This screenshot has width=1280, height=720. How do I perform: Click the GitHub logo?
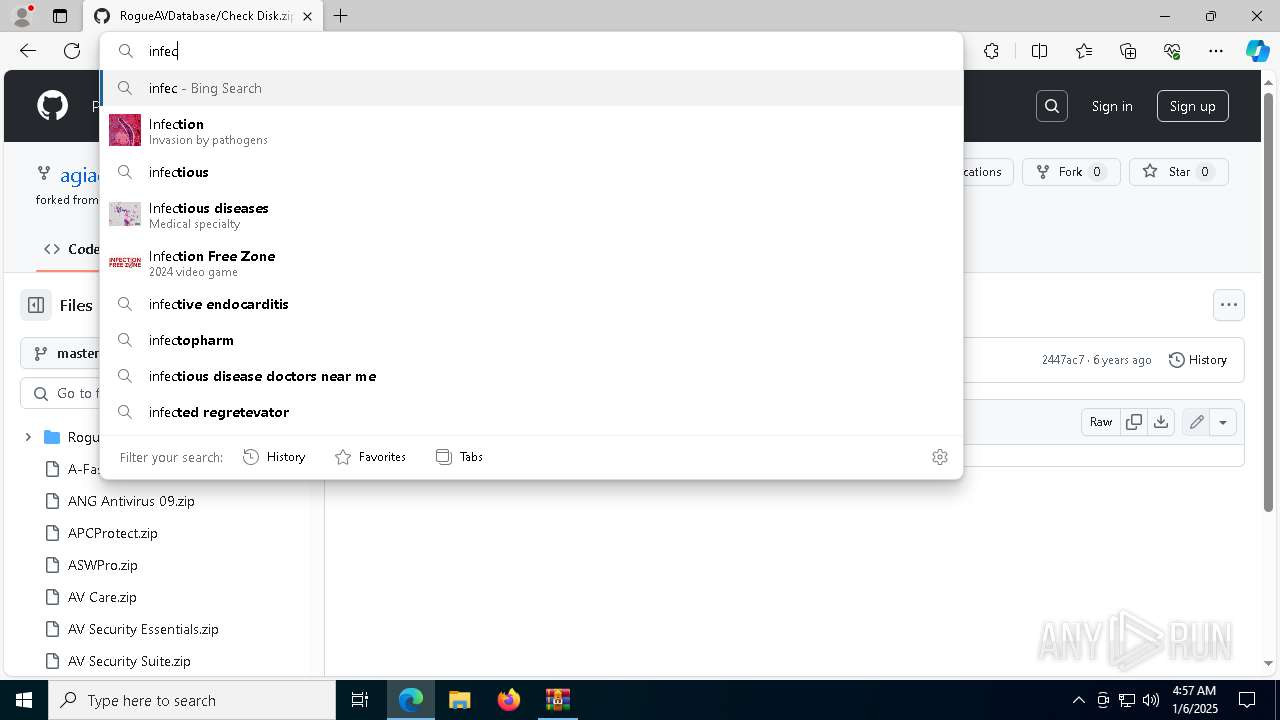coord(52,106)
